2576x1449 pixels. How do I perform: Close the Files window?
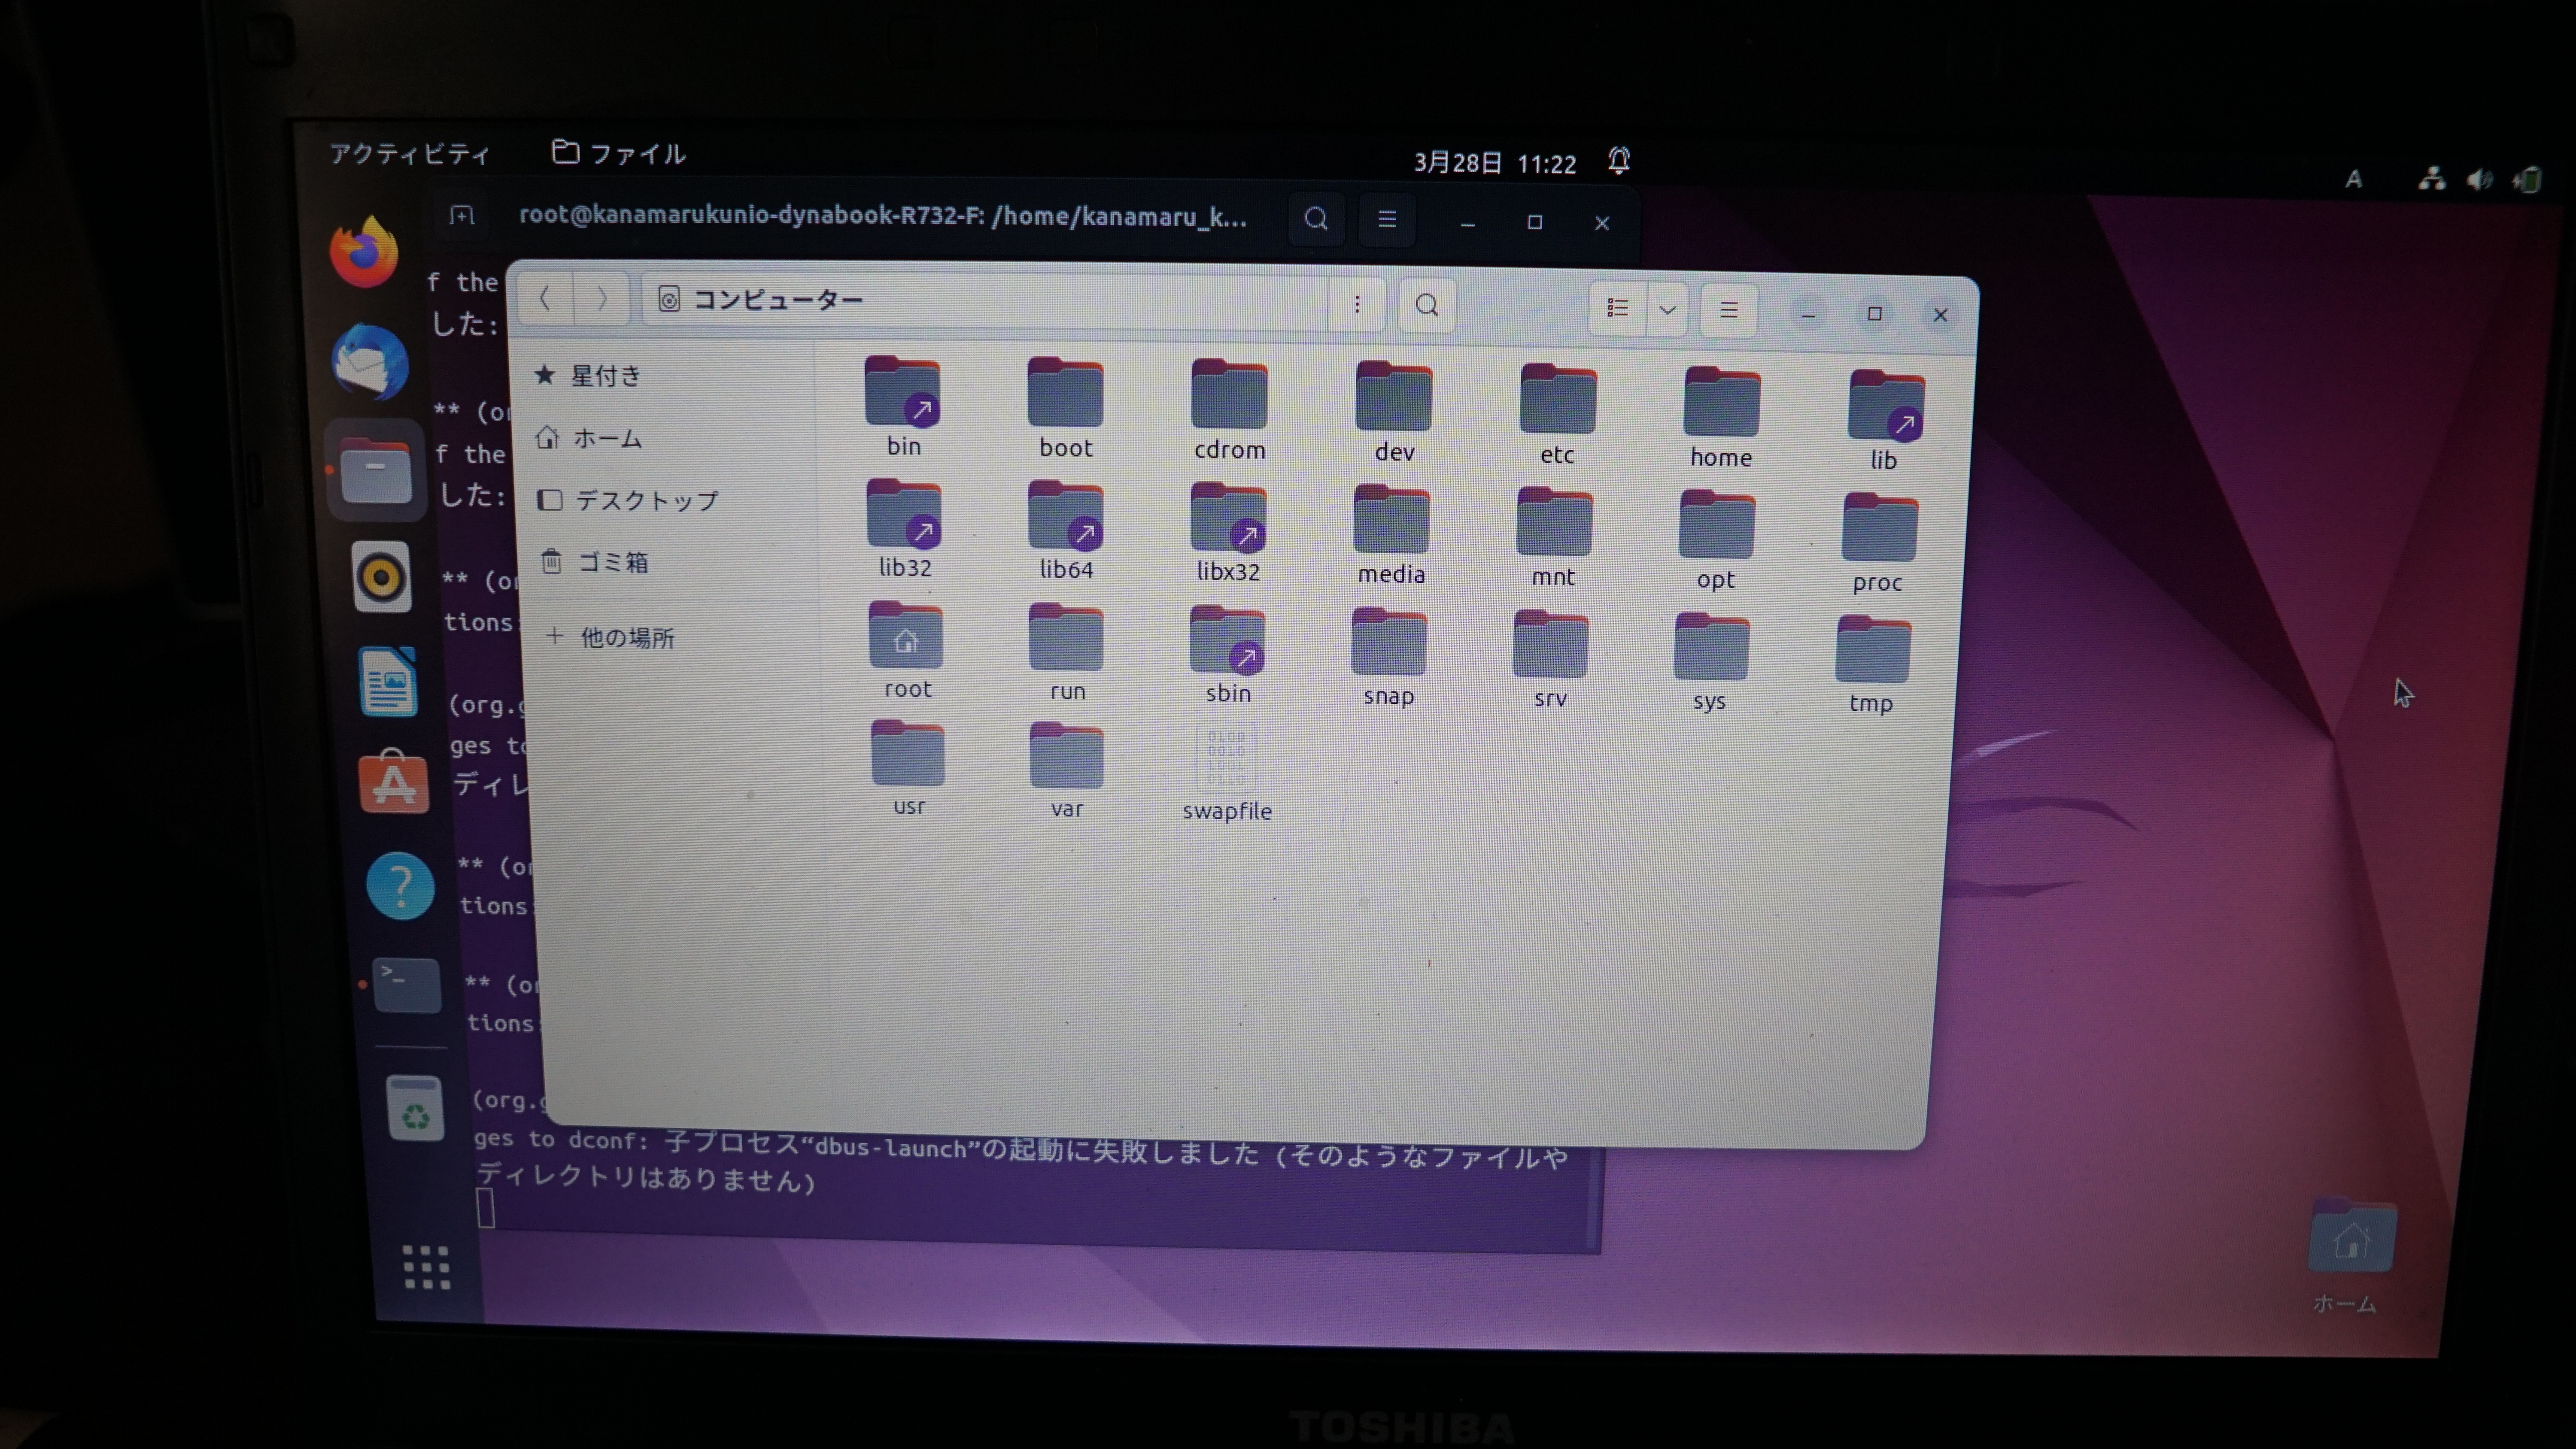pyautogui.click(x=1940, y=315)
